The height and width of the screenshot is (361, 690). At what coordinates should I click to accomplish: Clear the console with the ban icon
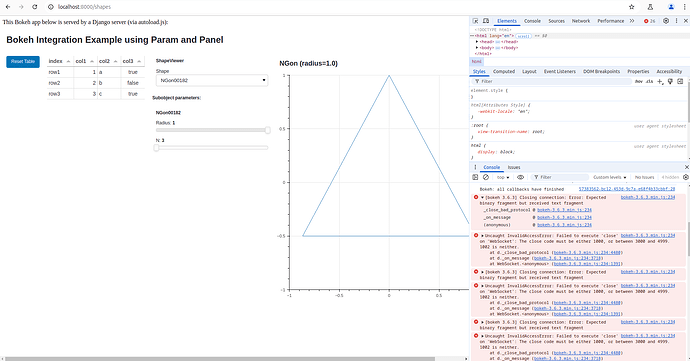(x=486, y=177)
